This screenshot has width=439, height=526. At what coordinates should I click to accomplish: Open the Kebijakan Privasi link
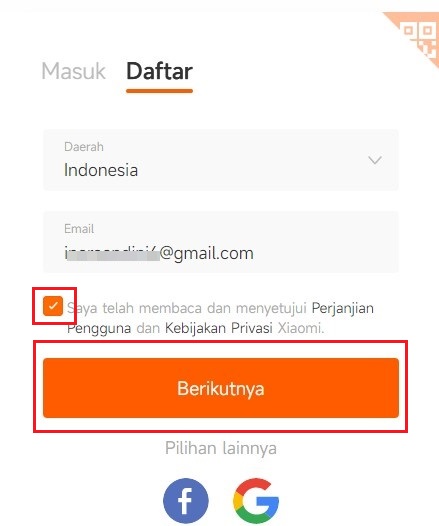219,328
